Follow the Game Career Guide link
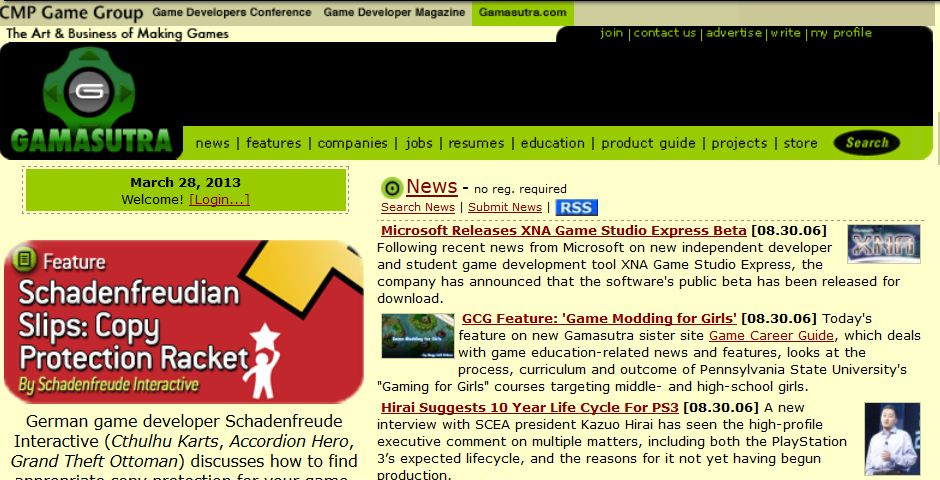This screenshot has height=480, width=940. coord(771,335)
